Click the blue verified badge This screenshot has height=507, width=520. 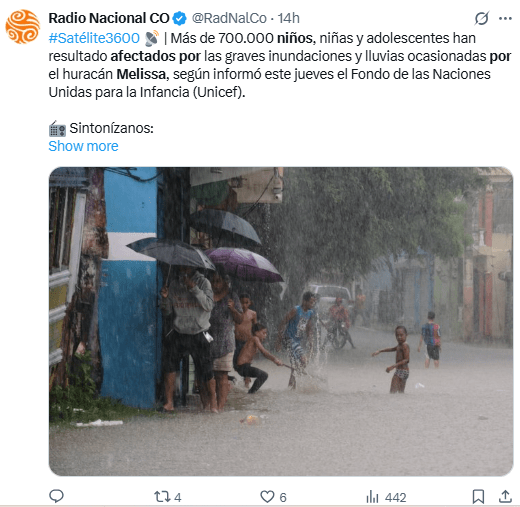pos(180,18)
